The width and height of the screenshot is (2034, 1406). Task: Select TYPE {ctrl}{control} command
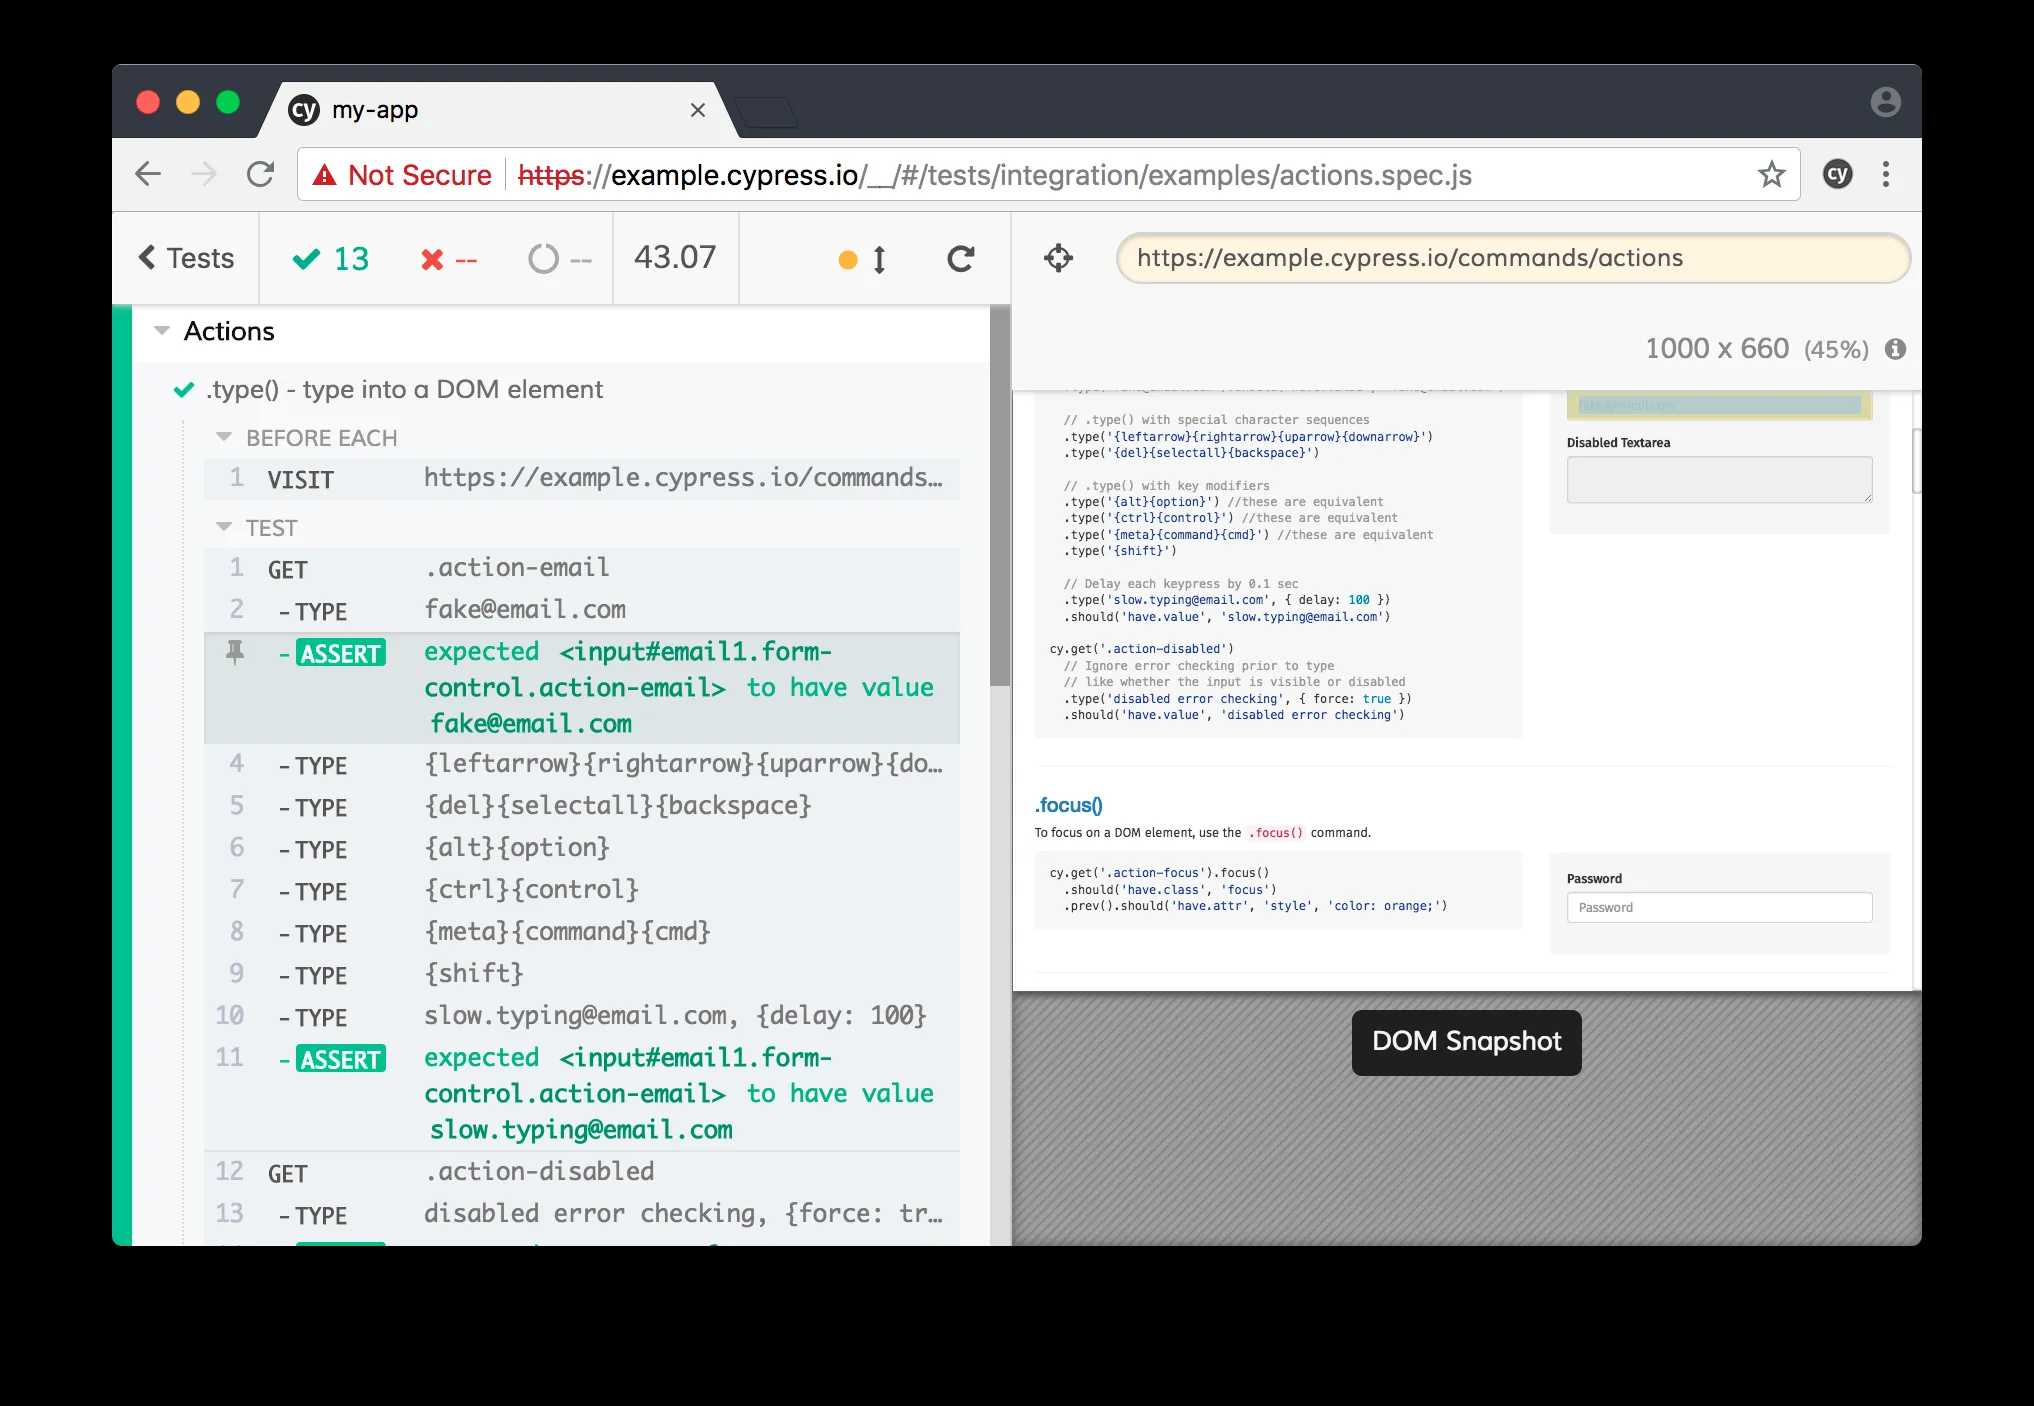[x=582, y=891]
